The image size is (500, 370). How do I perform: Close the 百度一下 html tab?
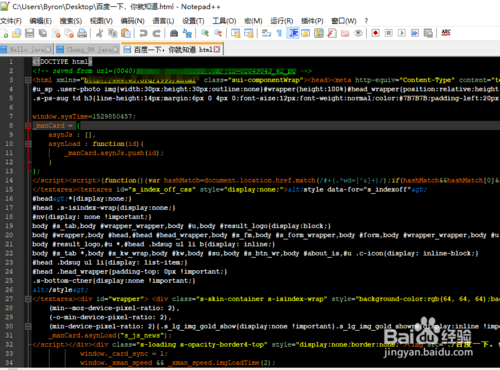217,50
